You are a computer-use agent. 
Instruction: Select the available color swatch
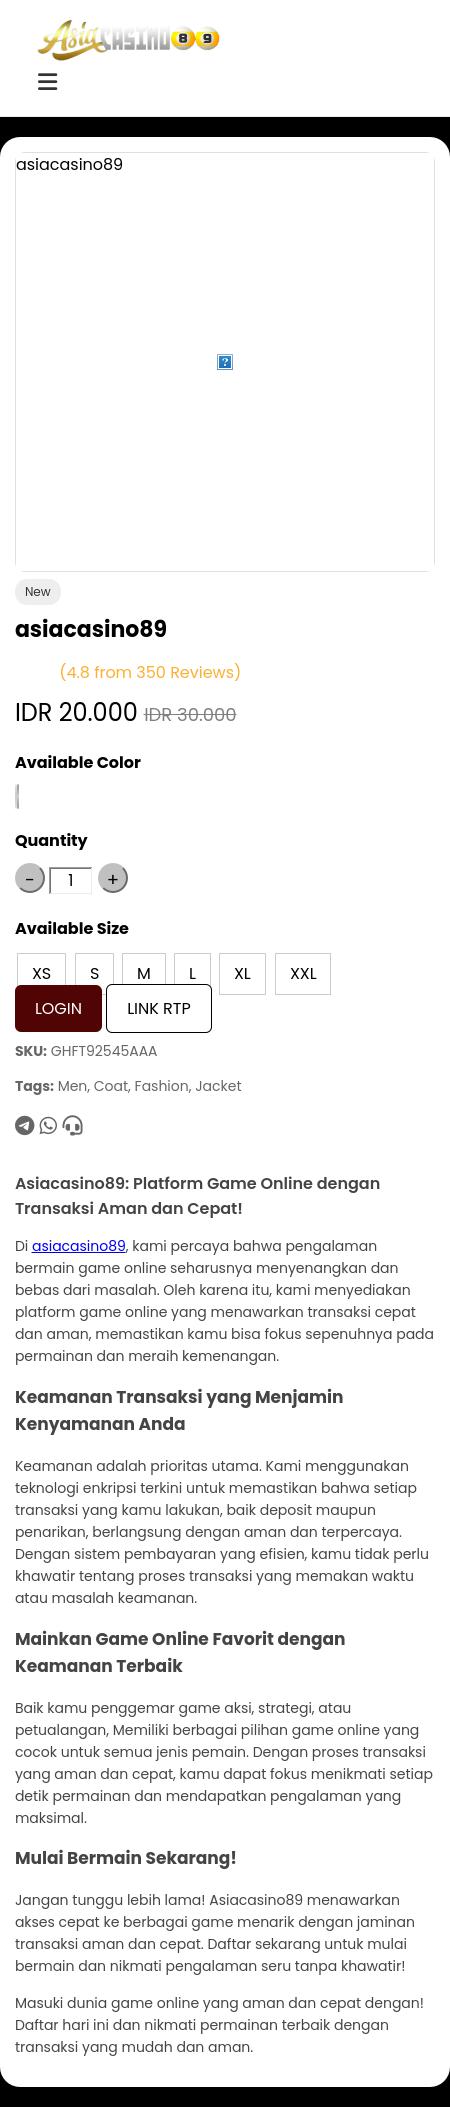click(18, 797)
